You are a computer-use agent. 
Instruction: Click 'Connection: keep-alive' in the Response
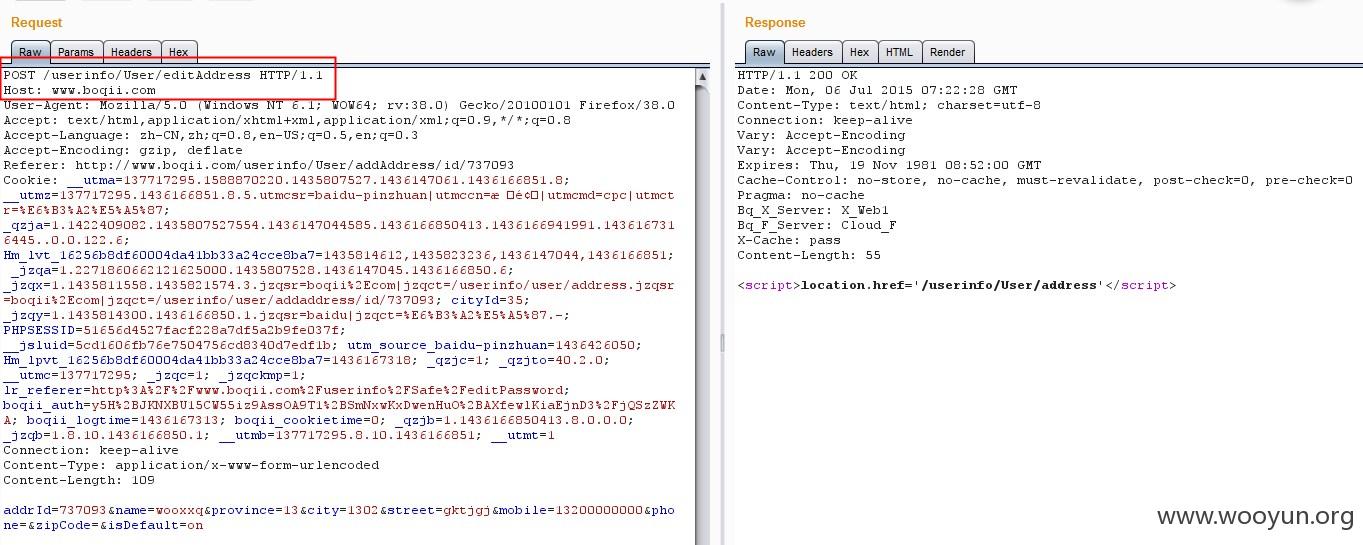825,120
